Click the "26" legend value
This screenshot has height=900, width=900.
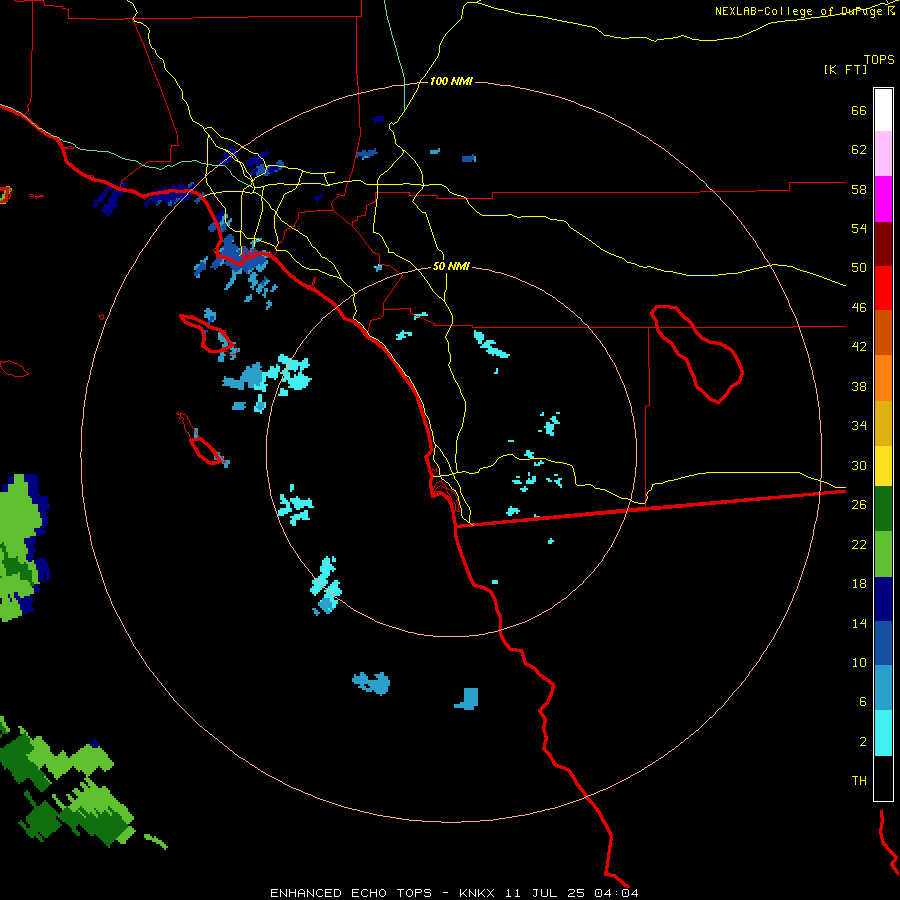[x=859, y=505]
